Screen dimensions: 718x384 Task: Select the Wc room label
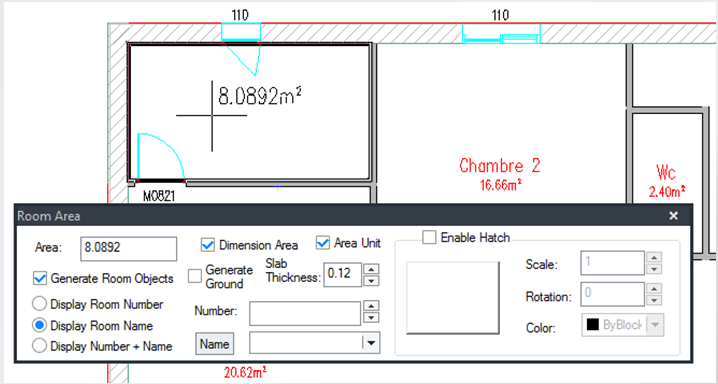(666, 173)
